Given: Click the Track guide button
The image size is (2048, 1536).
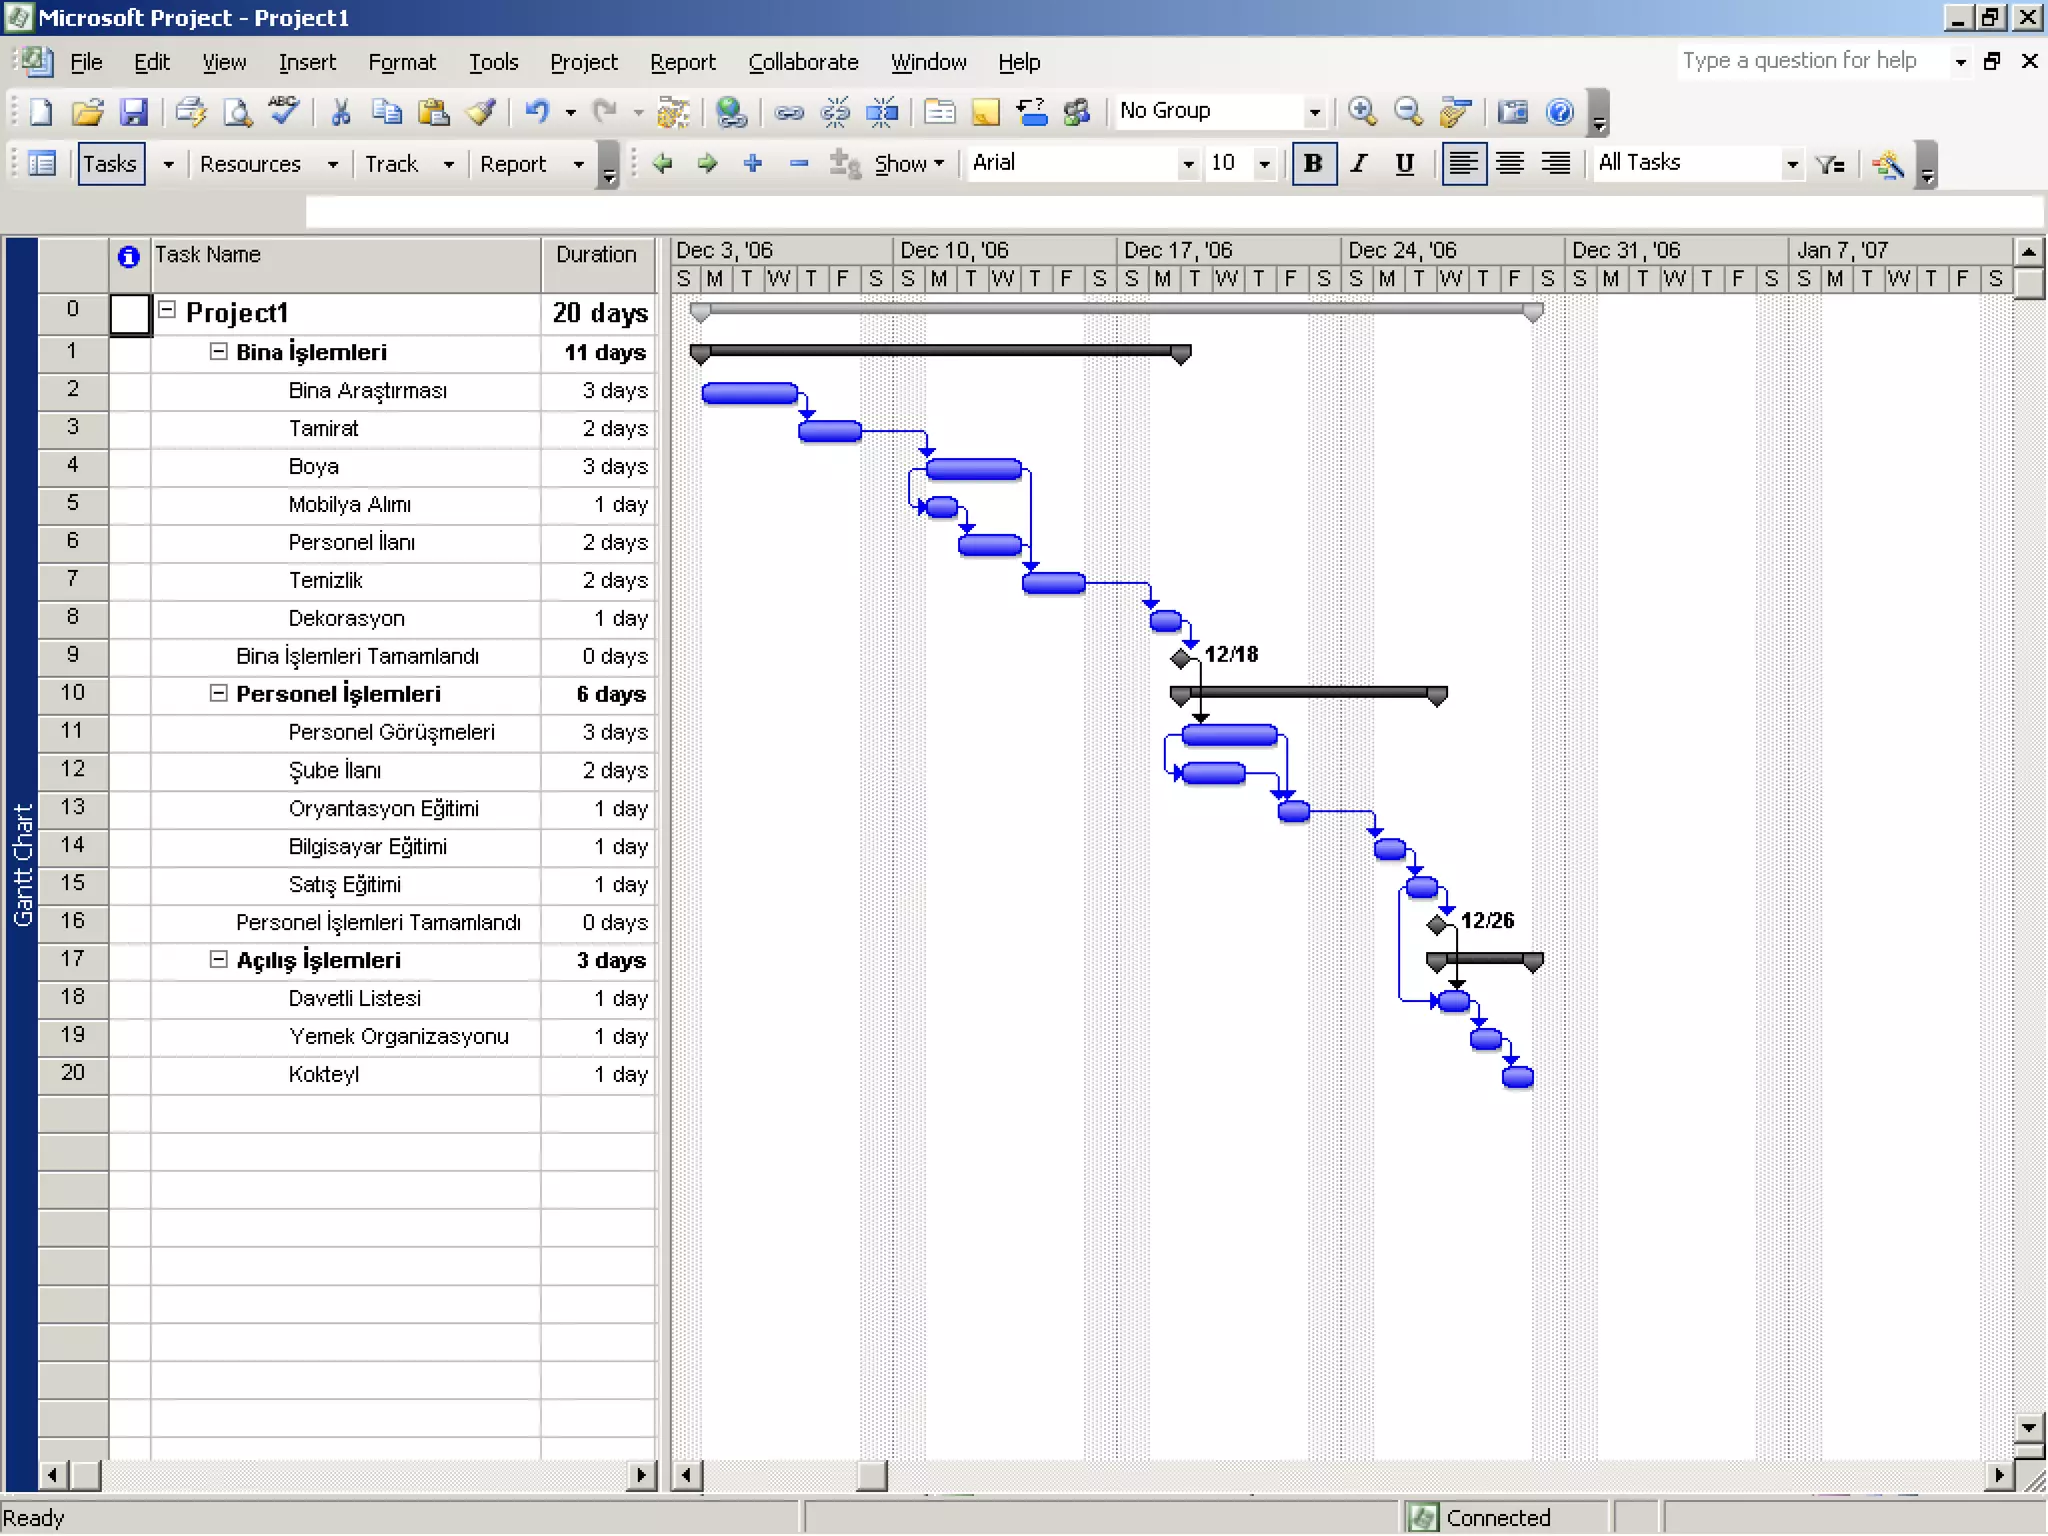Looking at the screenshot, I should [x=391, y=164].
